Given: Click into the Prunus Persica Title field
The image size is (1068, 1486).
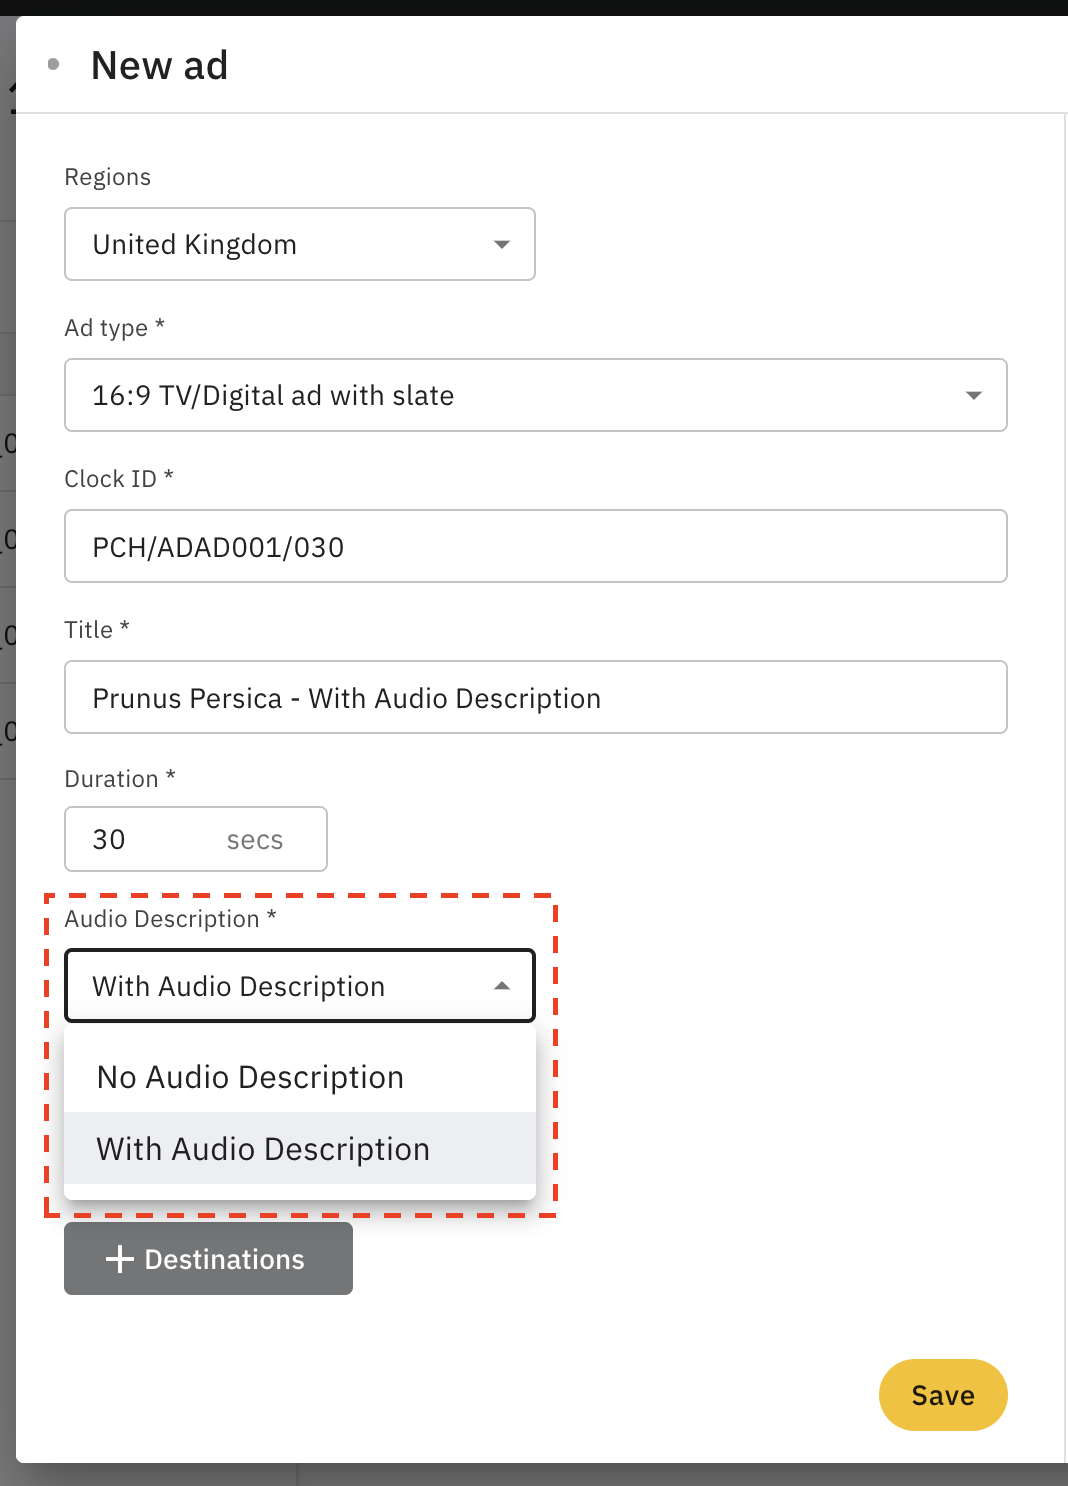Looking at the screenshot, I should [x=535, y=698].
